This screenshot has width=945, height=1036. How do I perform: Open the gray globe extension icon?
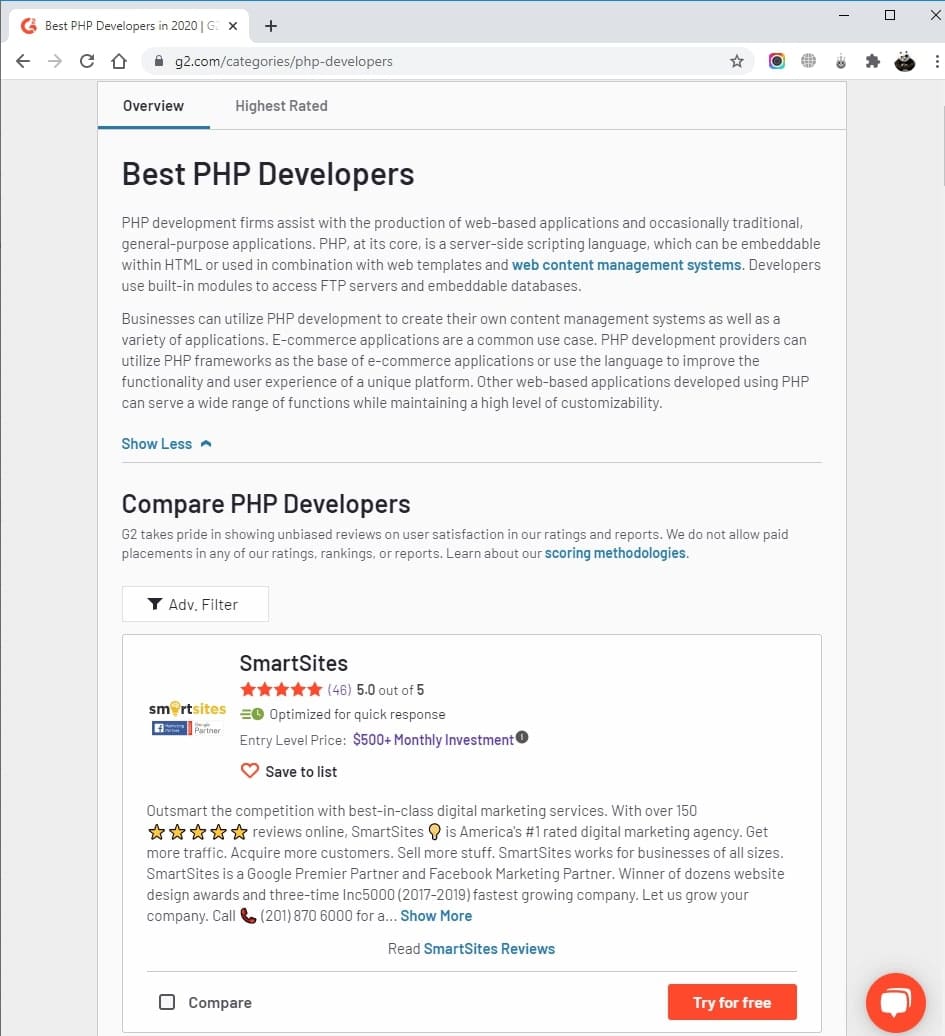808,61
